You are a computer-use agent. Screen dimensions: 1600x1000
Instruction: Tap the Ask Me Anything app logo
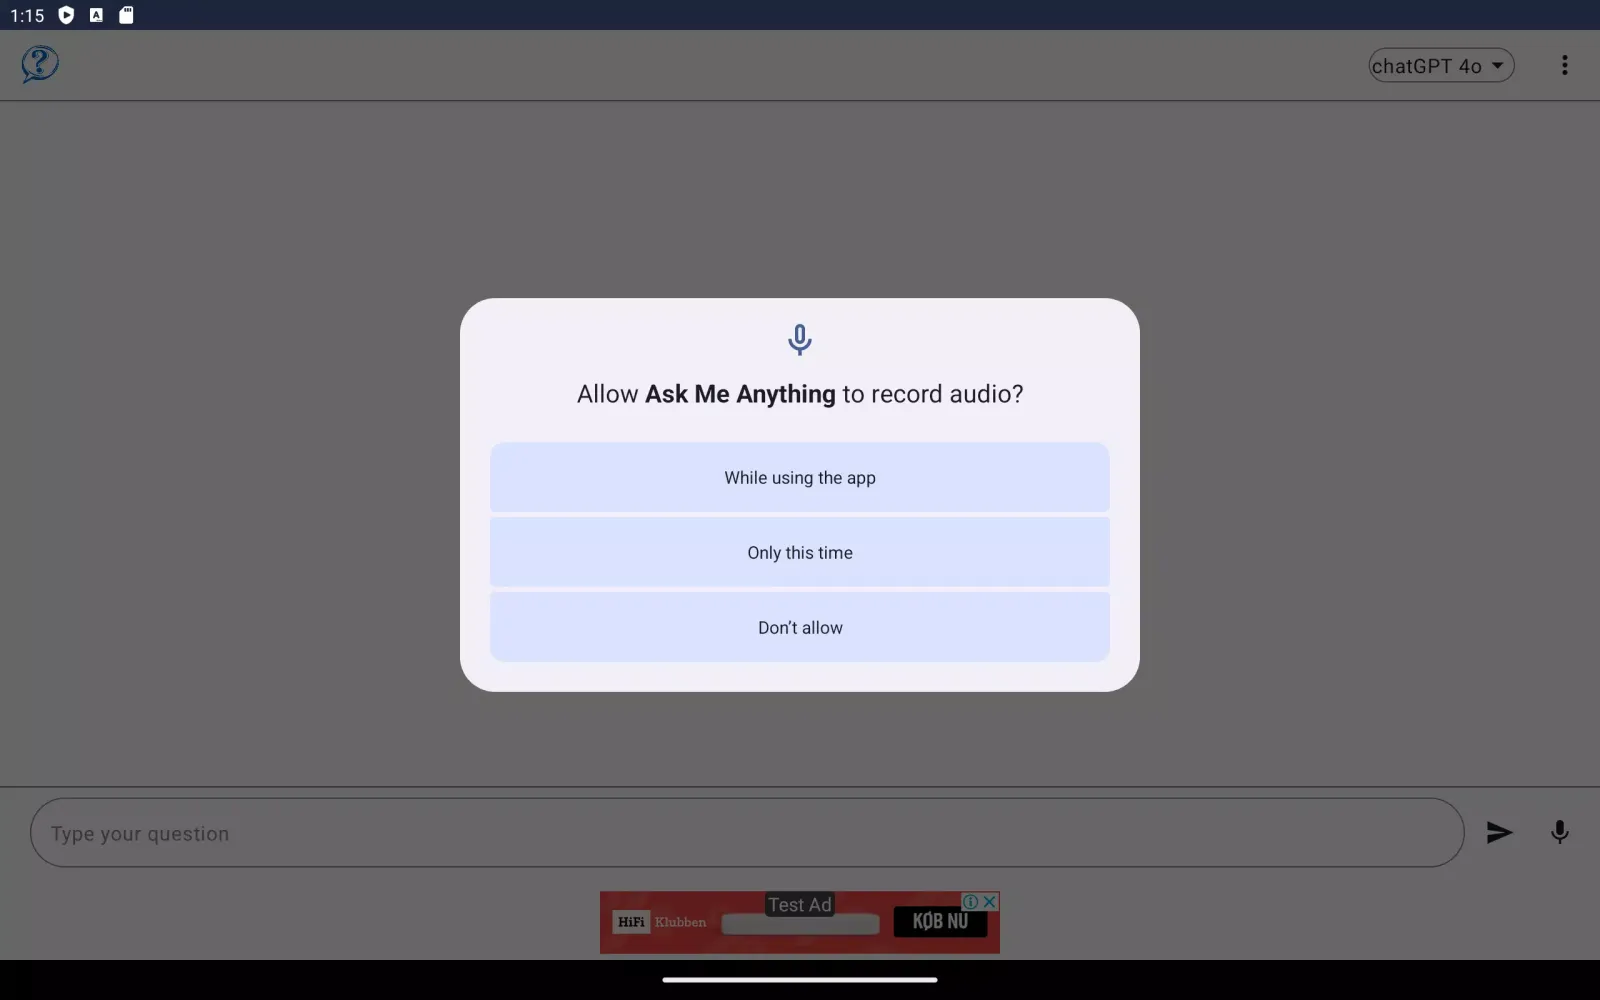(40, 65)
